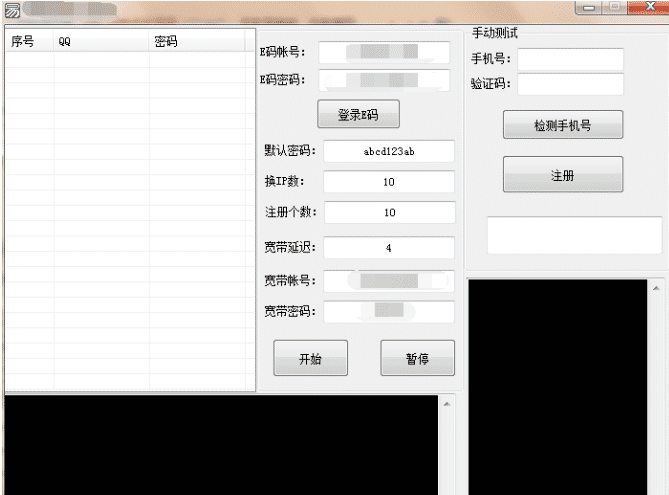
Task: Enter the 手机号 input under 手动测试
Action: tap(570, 59)
